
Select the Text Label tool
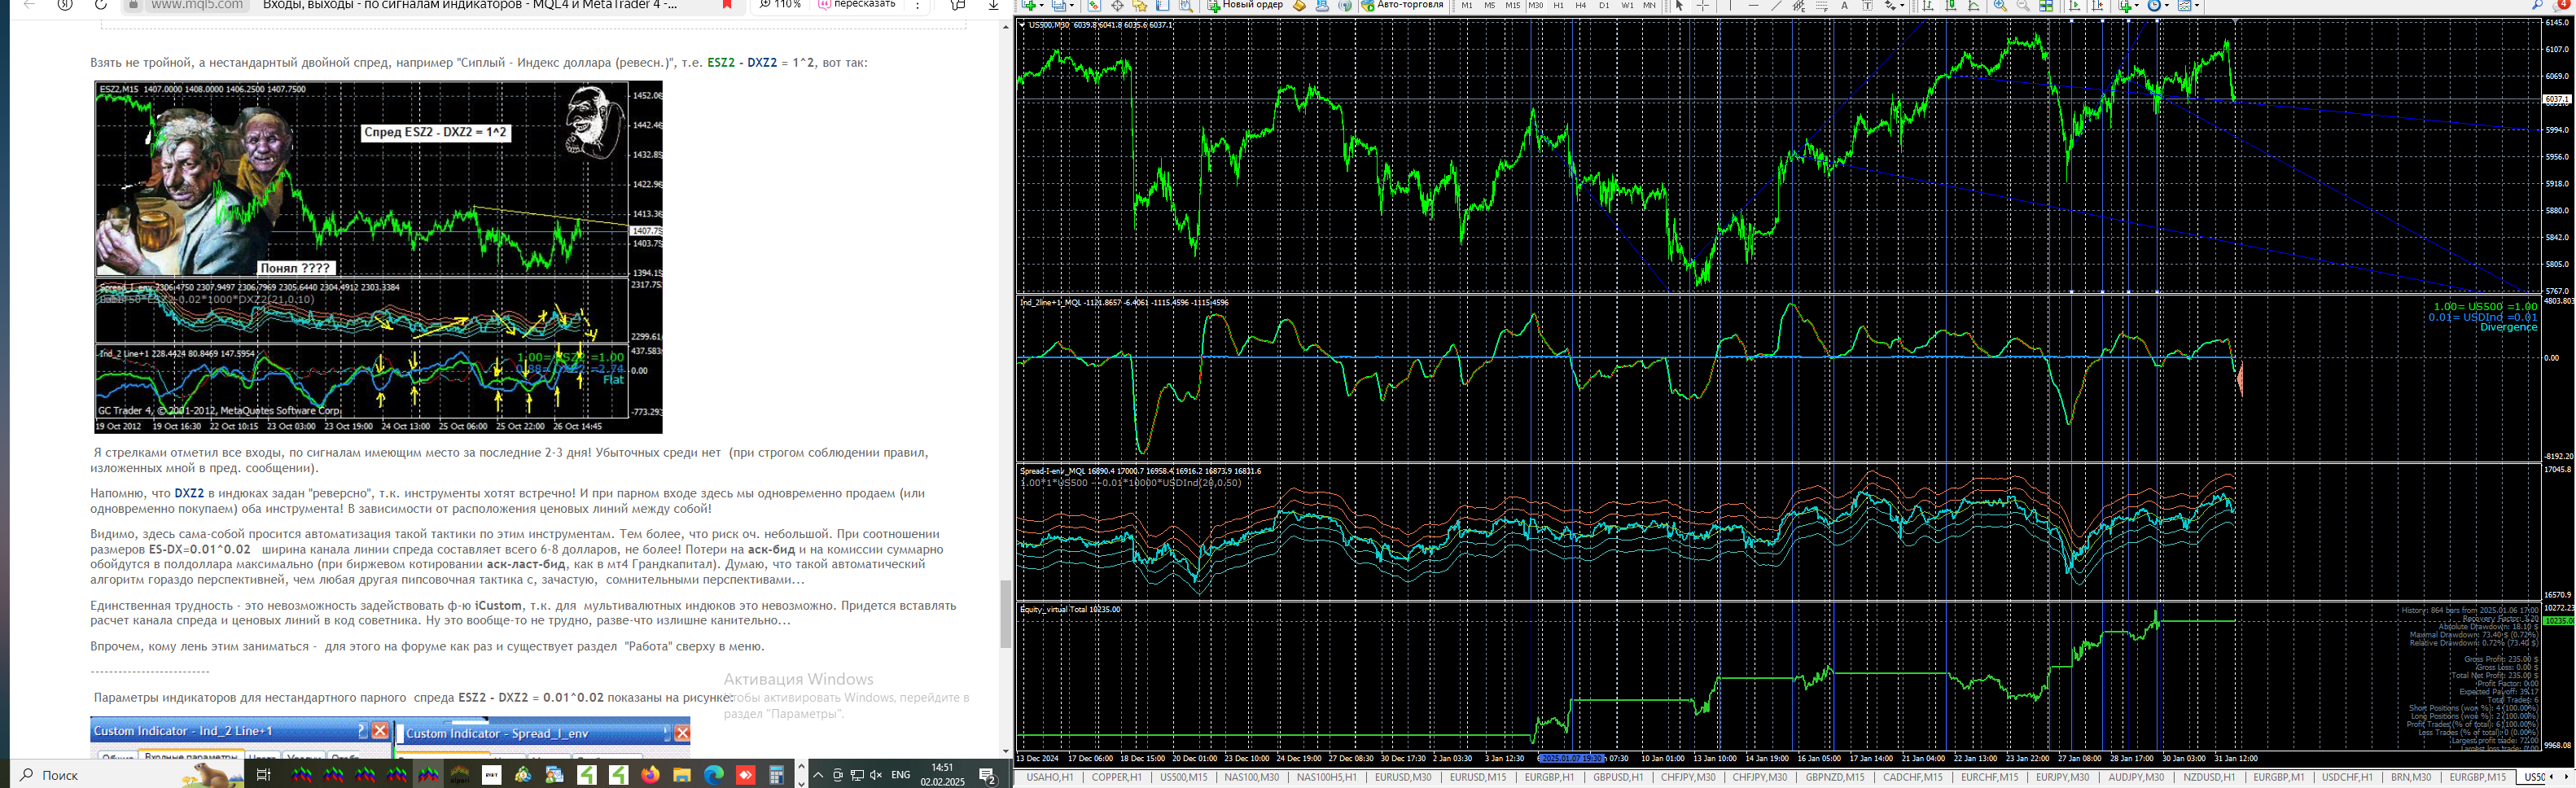click(1867, 6)
